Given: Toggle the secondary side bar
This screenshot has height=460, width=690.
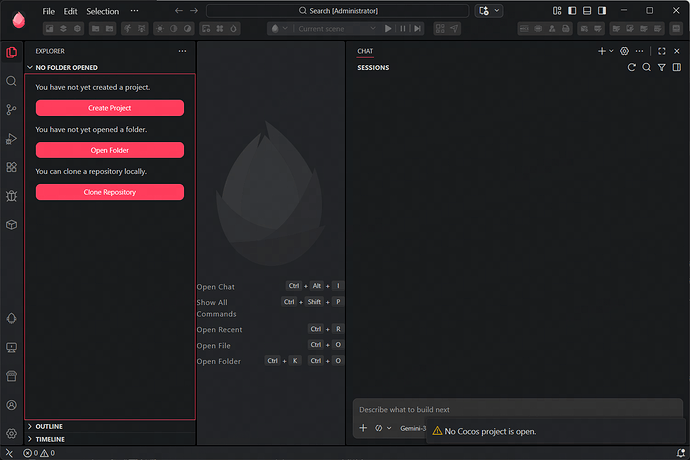Looking at the screenshot, I should point(602,11).
